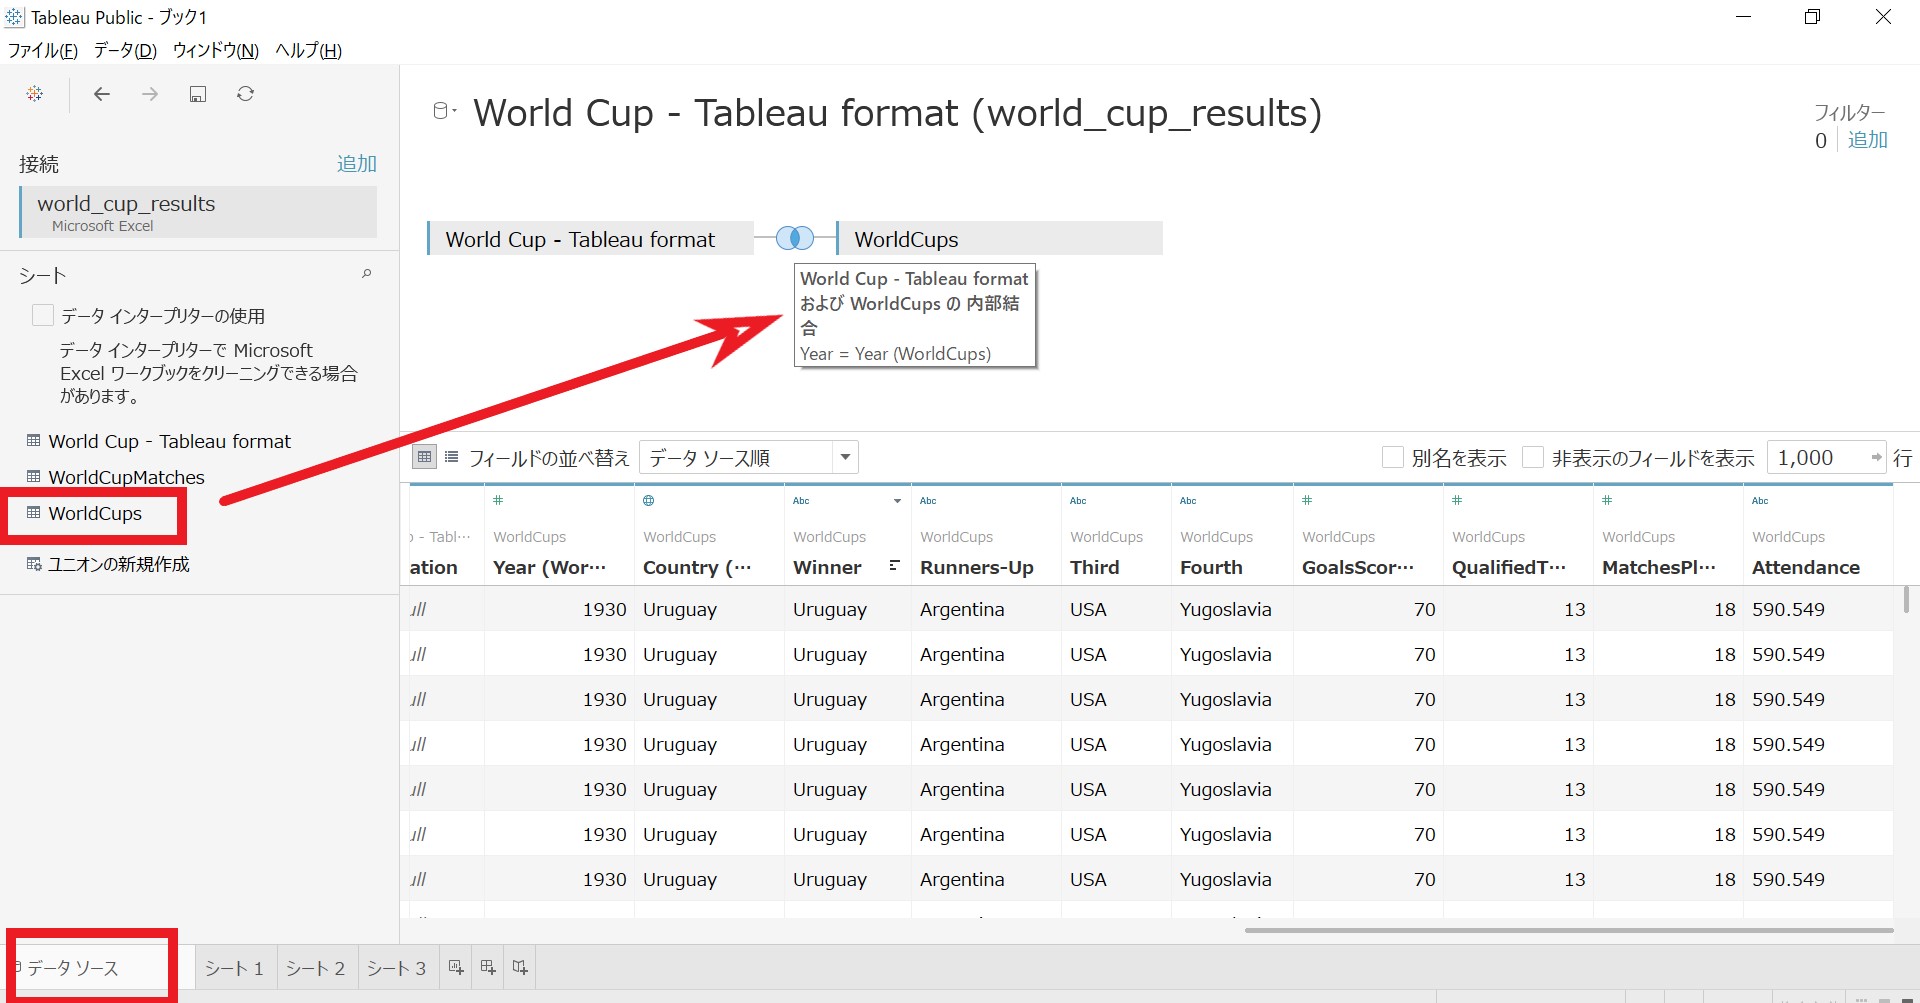Enable the データインタープリターの使用 checkbox
The height and width of the screenshot is (1003, 1920).
pos(43,315)
